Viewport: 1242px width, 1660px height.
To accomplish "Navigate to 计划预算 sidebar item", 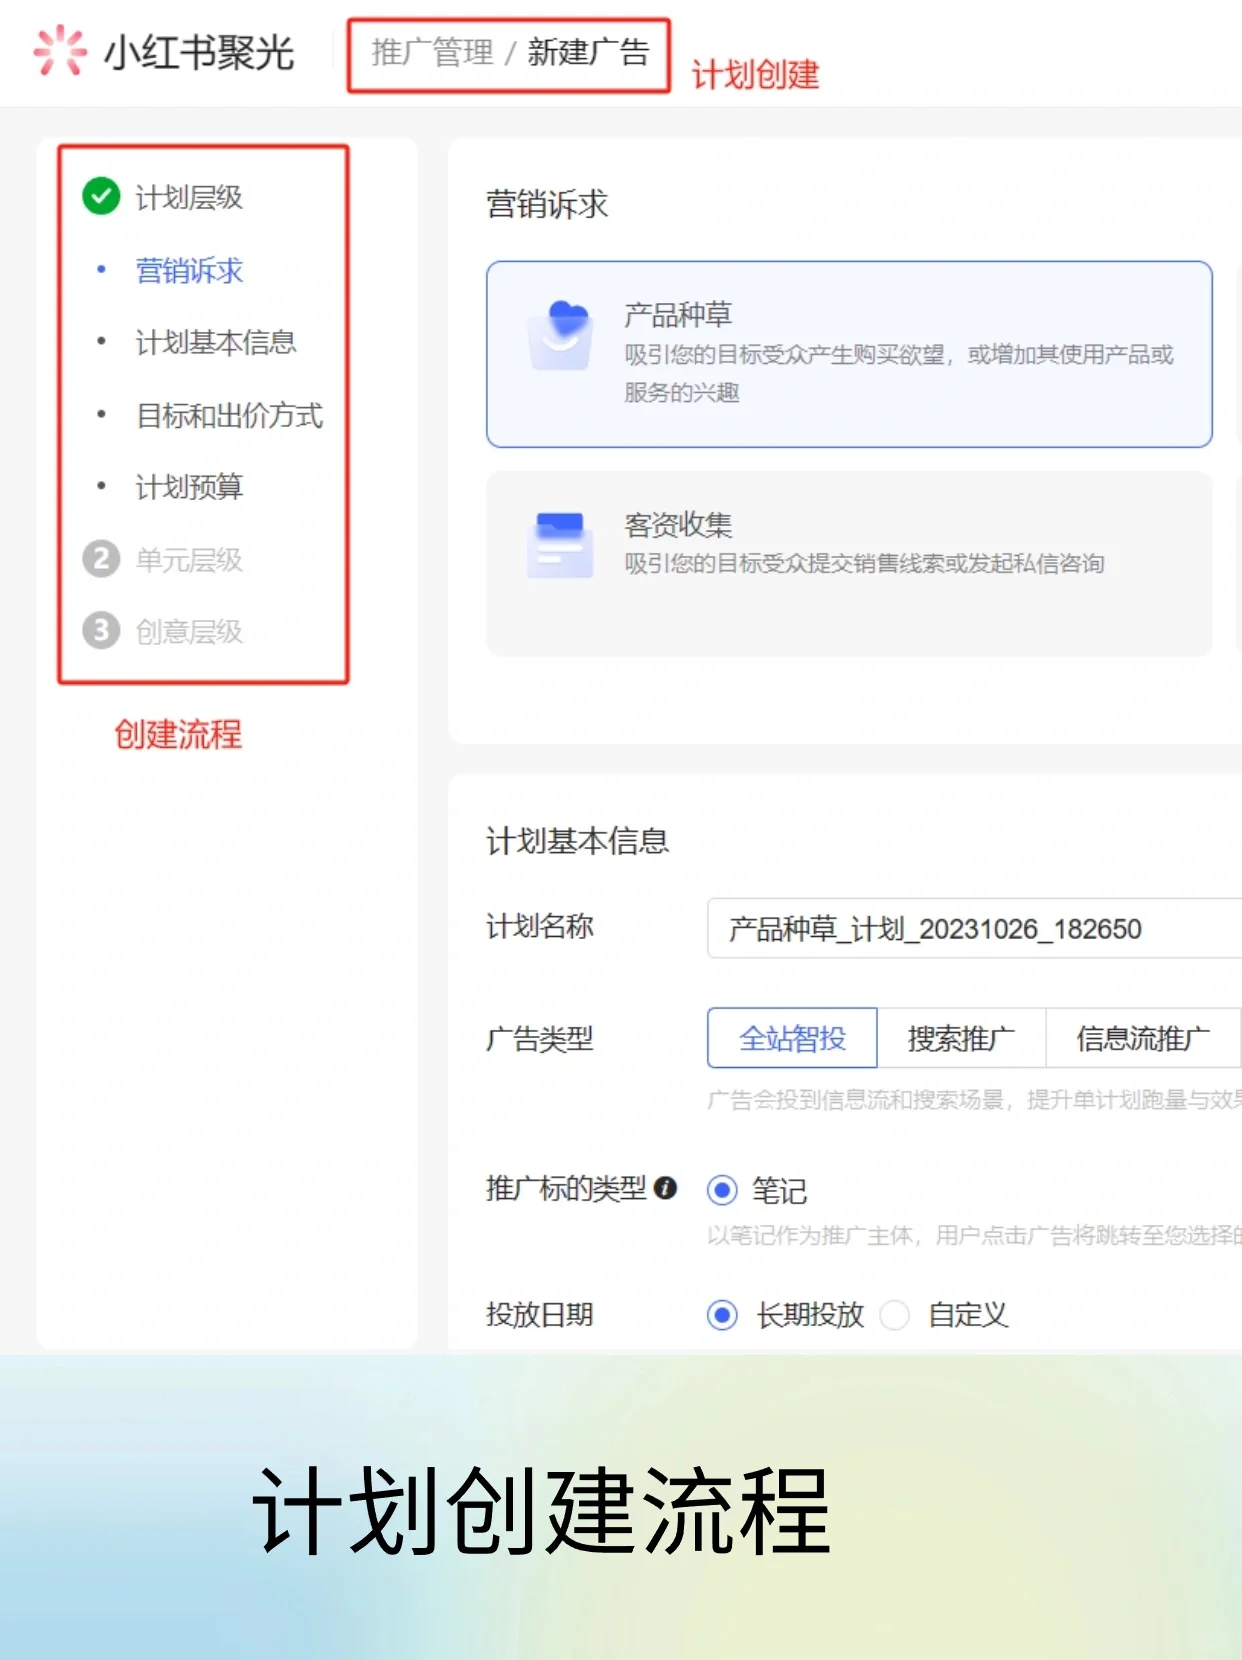I will coord(189,487).
